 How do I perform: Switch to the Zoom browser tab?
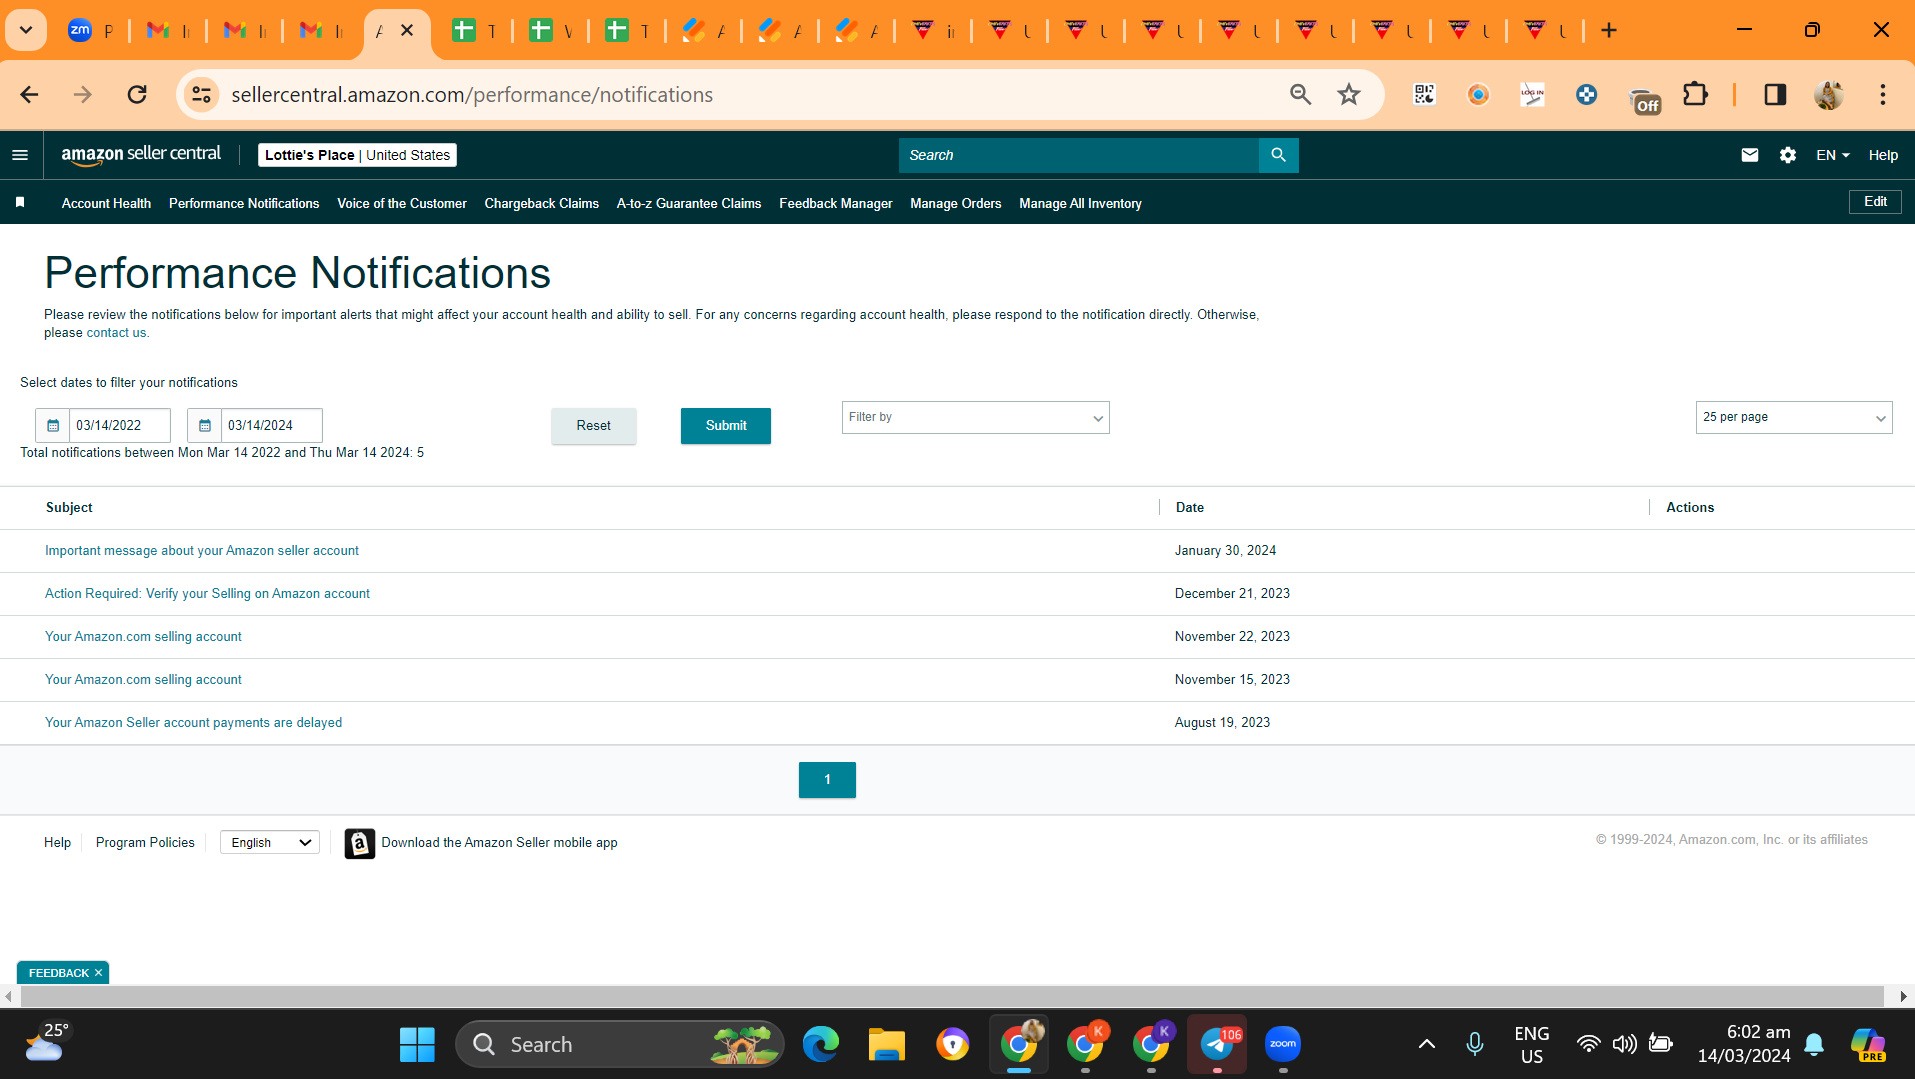pos(92,30)
